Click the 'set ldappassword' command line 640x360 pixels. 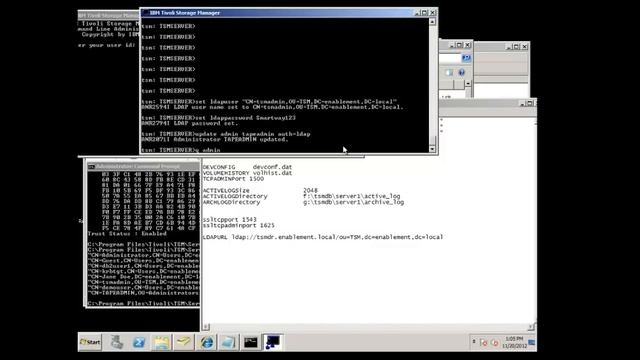[218, 118]
